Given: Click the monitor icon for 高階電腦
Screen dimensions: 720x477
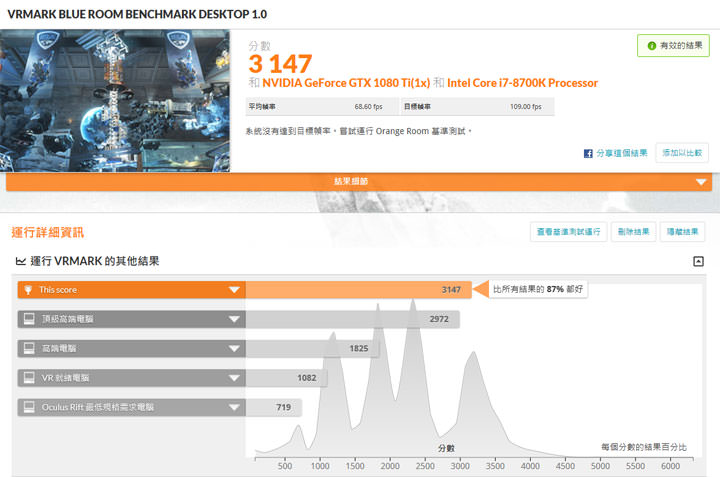Looking at the screenshot, I should click(28, 348).
